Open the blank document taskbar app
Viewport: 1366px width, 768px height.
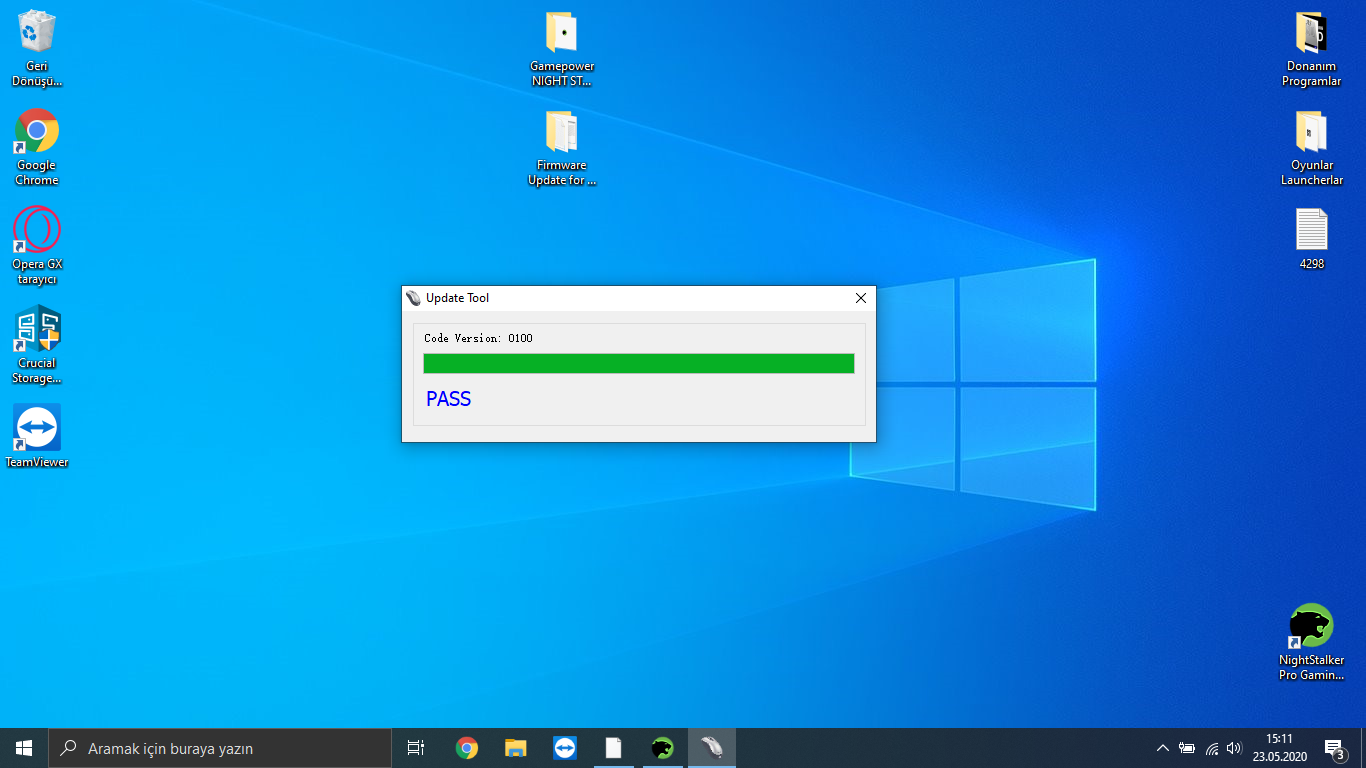click(614, 748)
